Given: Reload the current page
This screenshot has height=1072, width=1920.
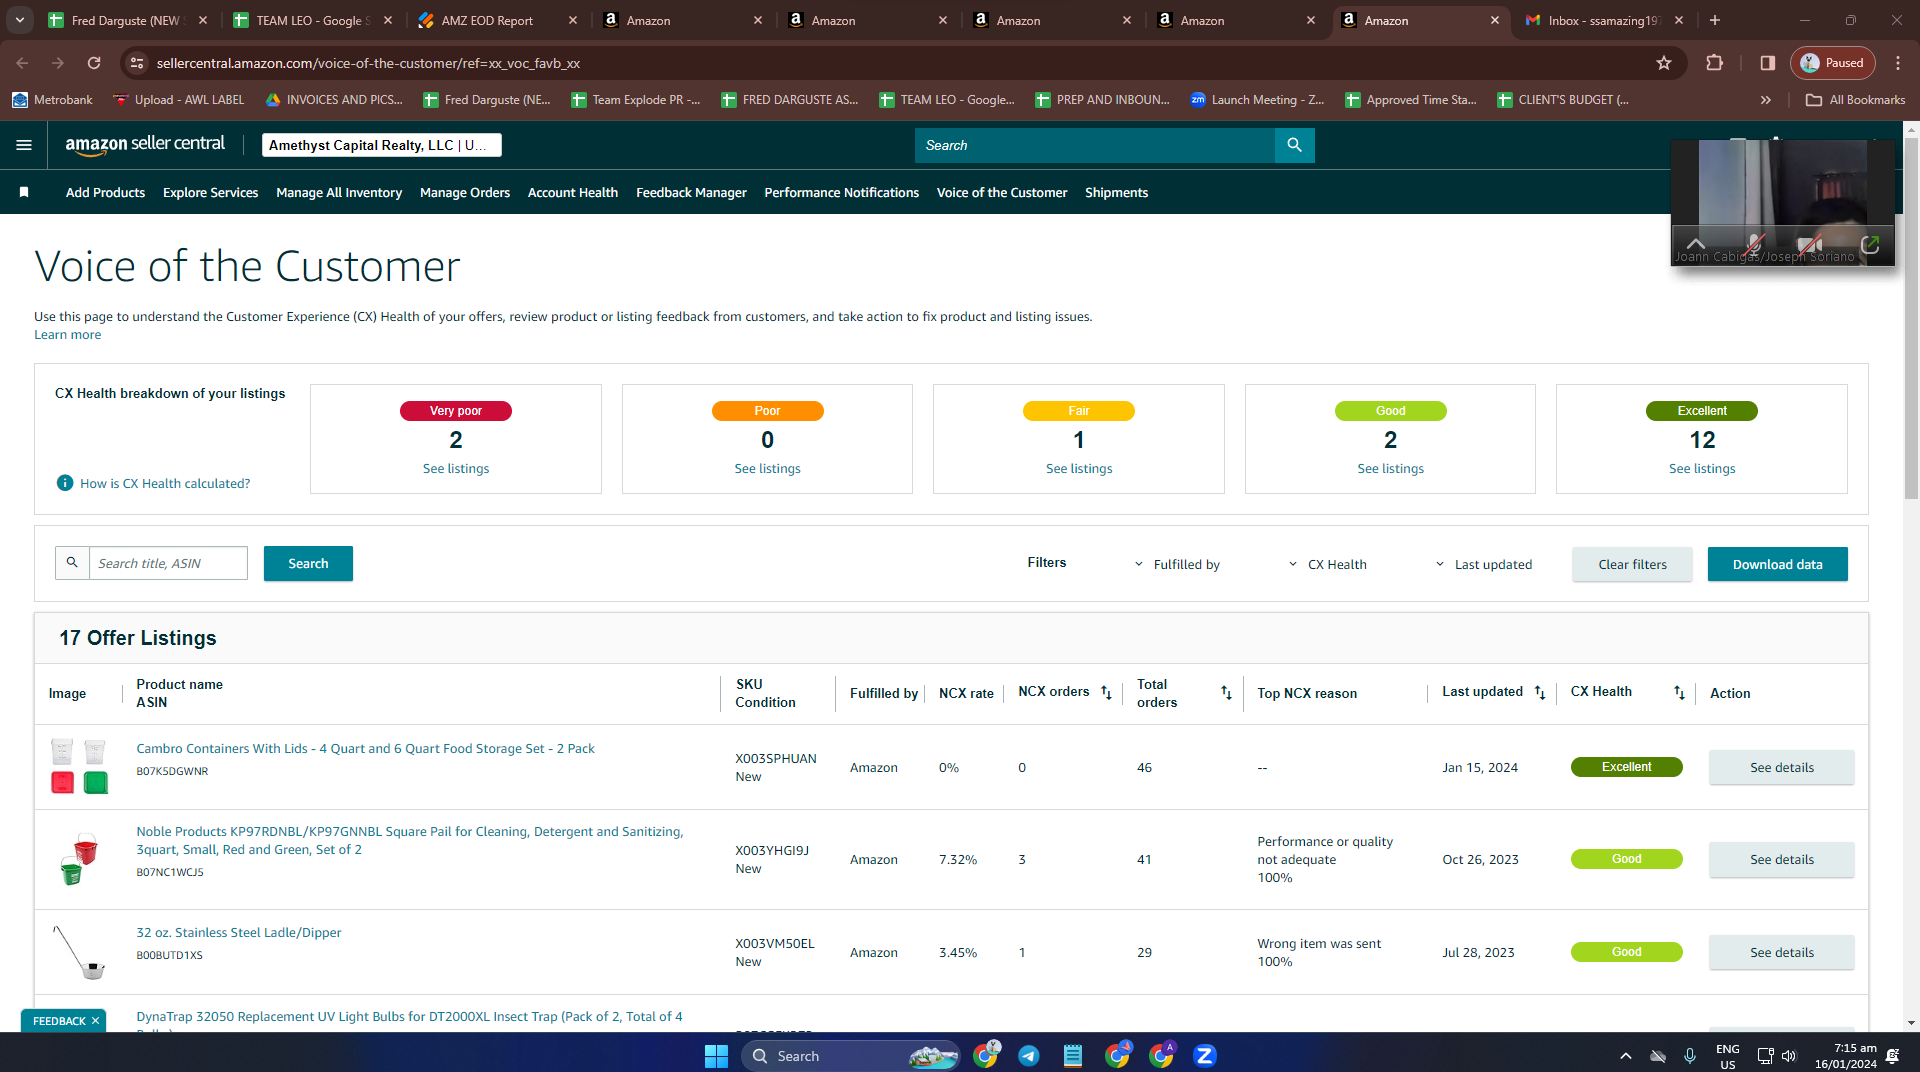Looking at the screenshot, I should click(x=94, y=63).
